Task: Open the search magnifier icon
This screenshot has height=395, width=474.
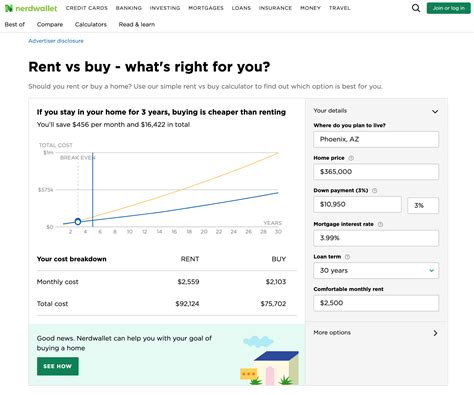Action: pos(416,8)
